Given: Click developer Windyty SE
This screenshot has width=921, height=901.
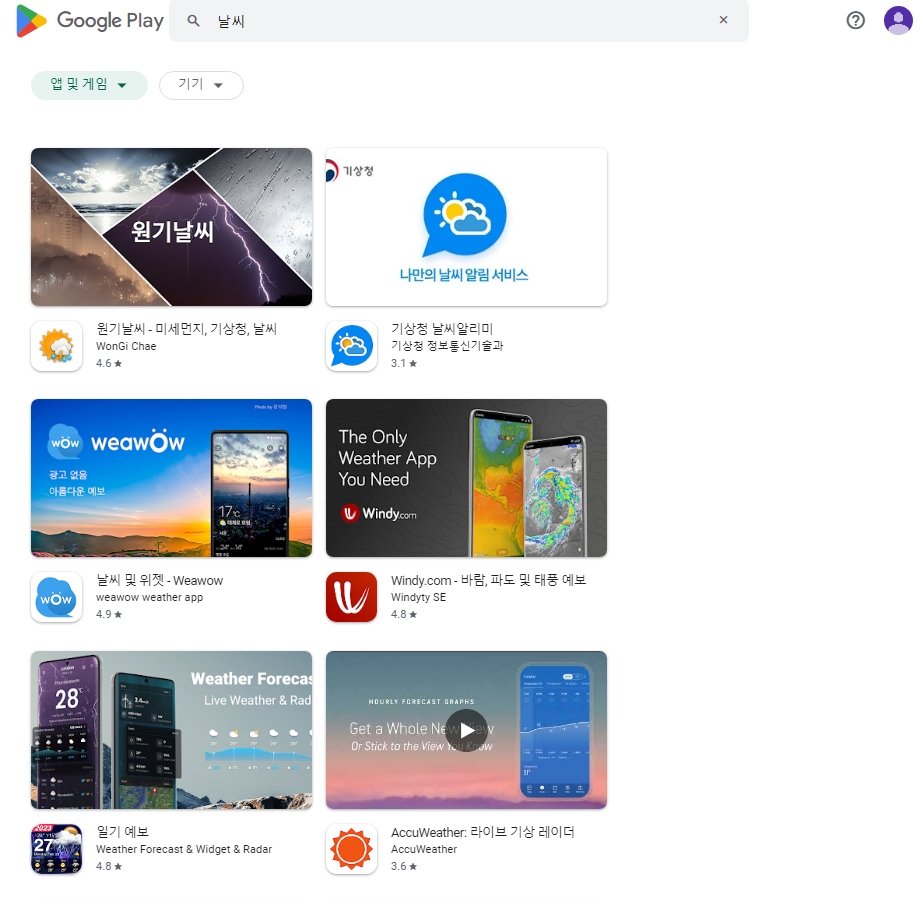Looking at the screenshot, I should pos(418,597).
